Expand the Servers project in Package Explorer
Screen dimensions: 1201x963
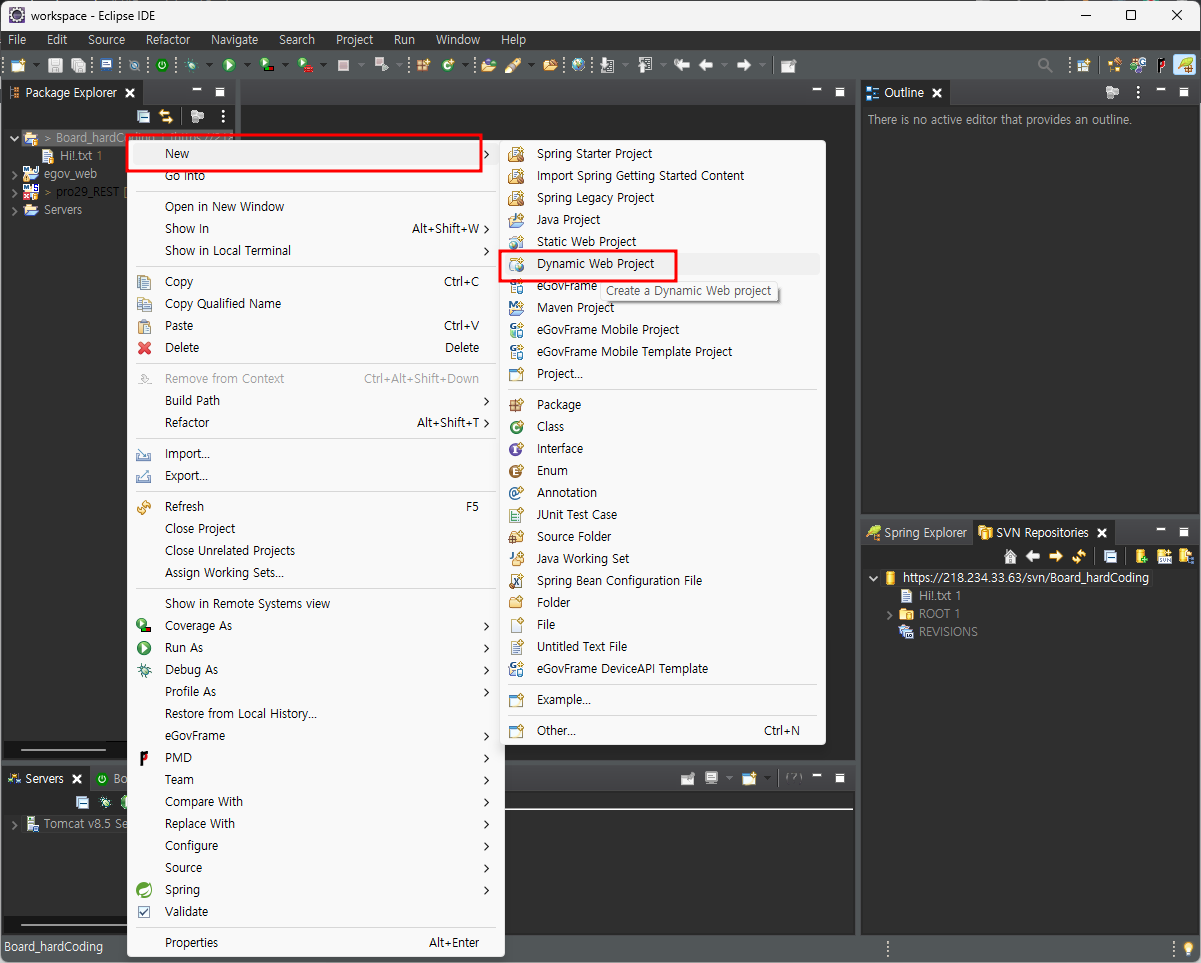[x=14, y=210]
